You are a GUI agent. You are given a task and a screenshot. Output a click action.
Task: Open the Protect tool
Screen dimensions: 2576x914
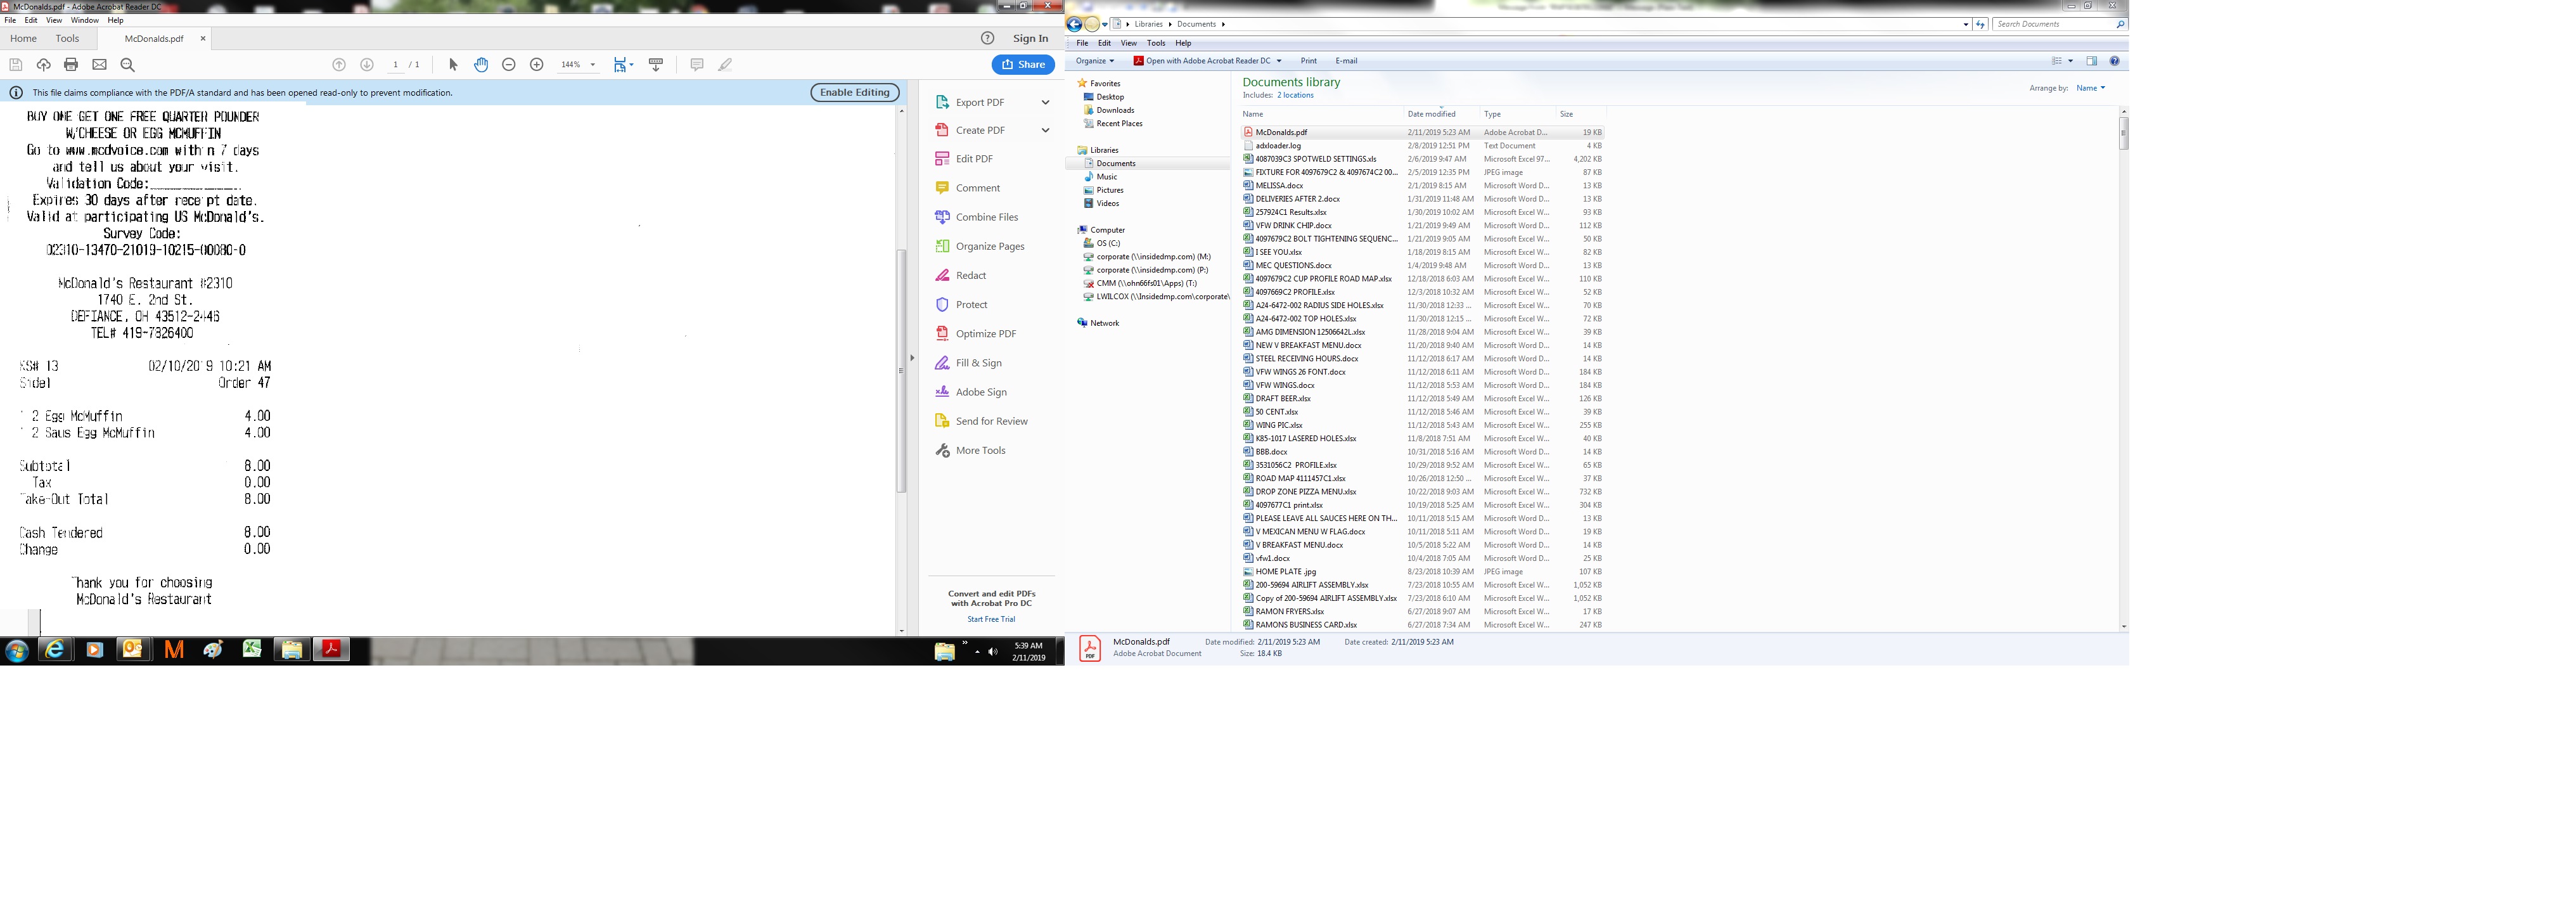tap(961, 305)
